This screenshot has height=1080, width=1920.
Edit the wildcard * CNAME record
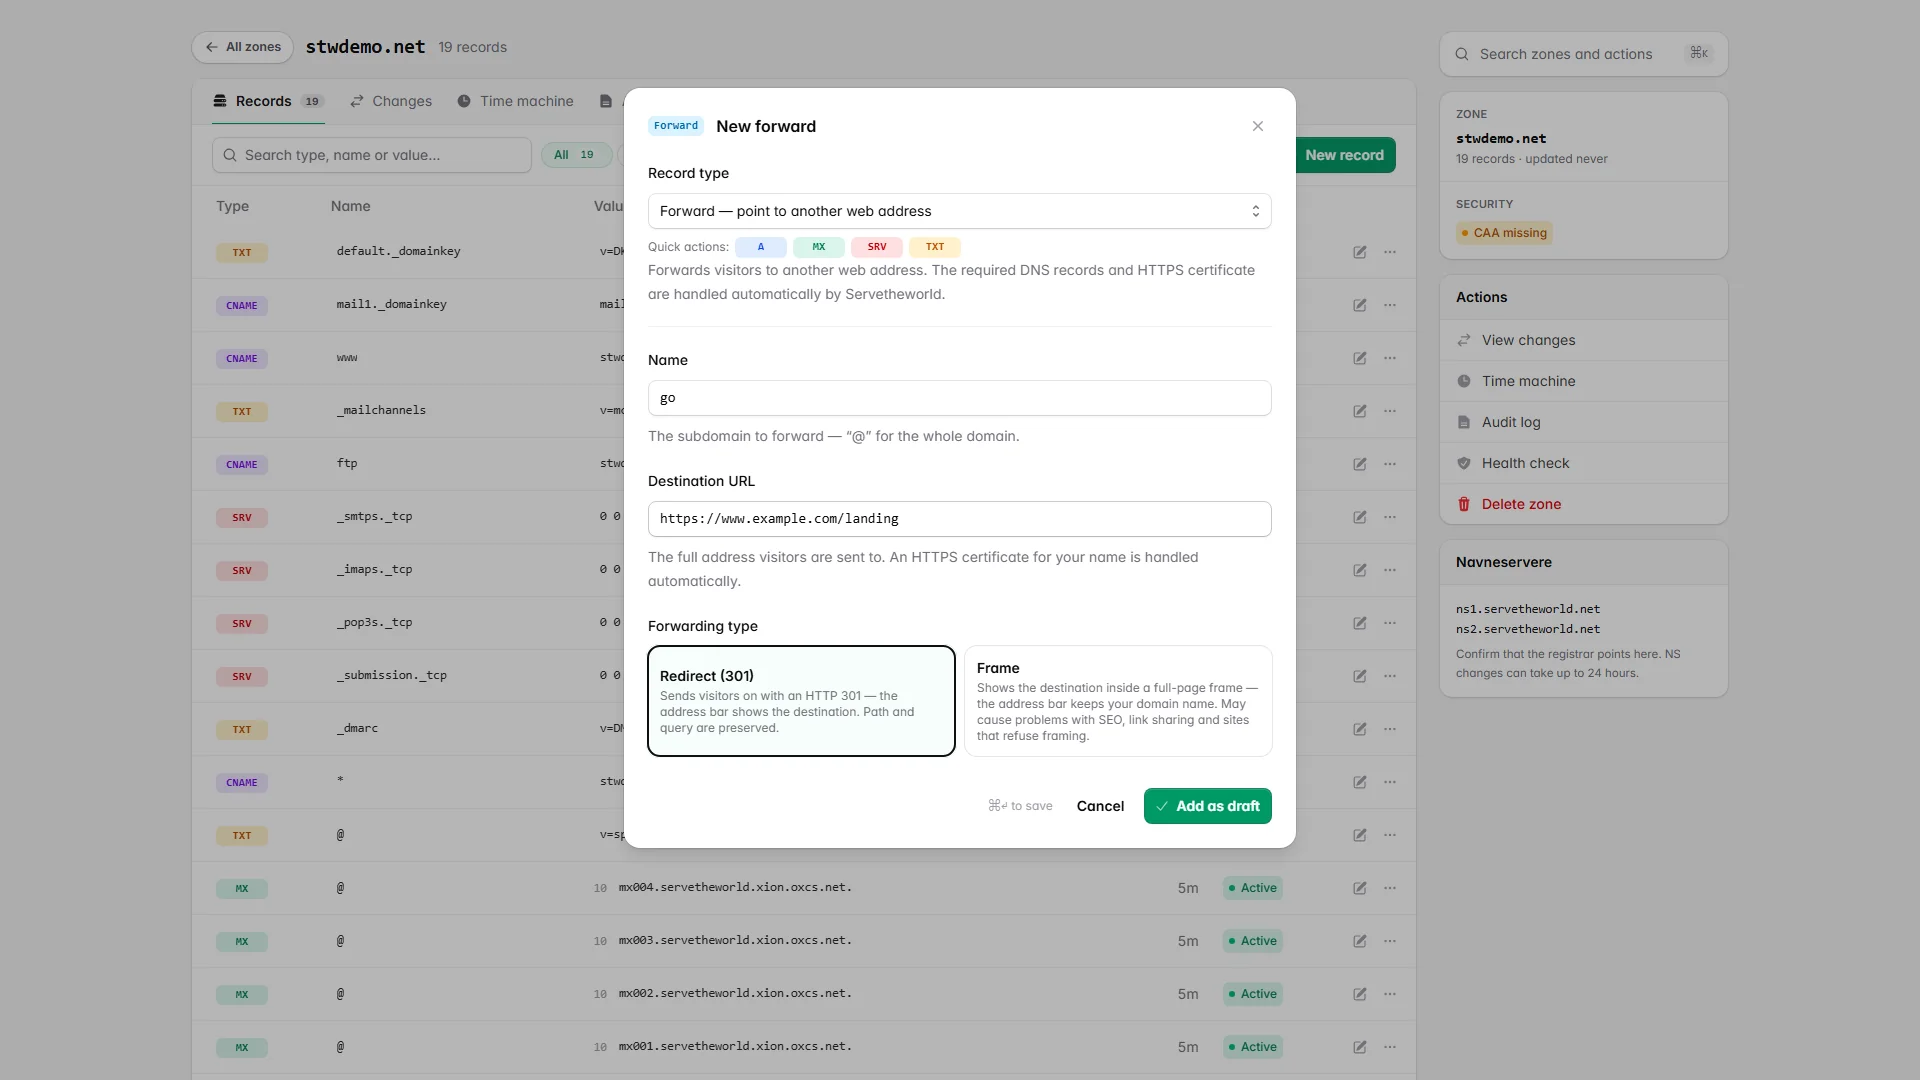(x=1359, y=782)
